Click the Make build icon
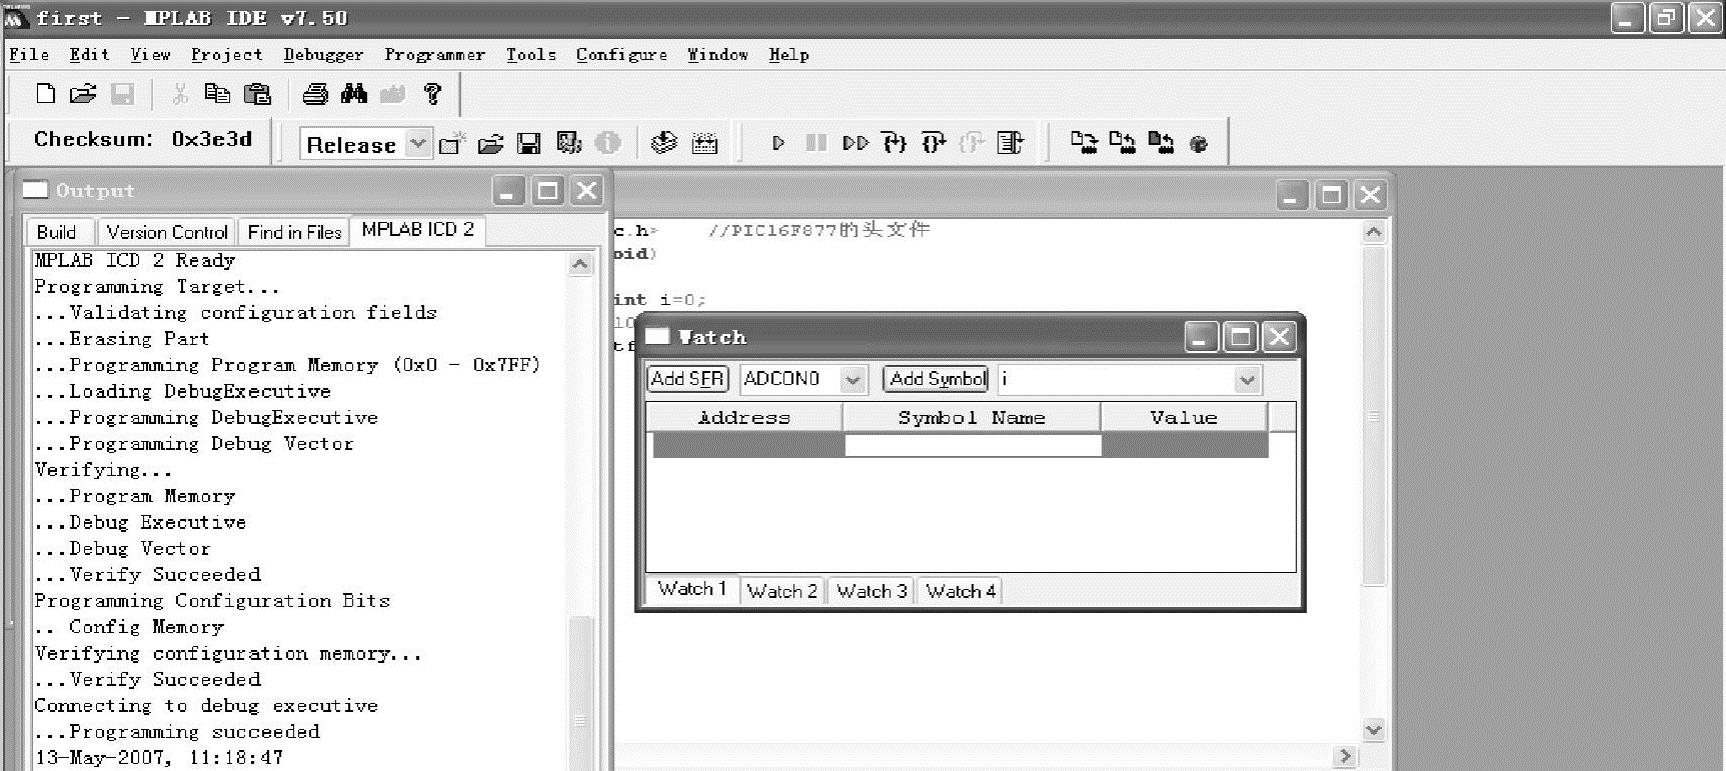 pos(664,143)
